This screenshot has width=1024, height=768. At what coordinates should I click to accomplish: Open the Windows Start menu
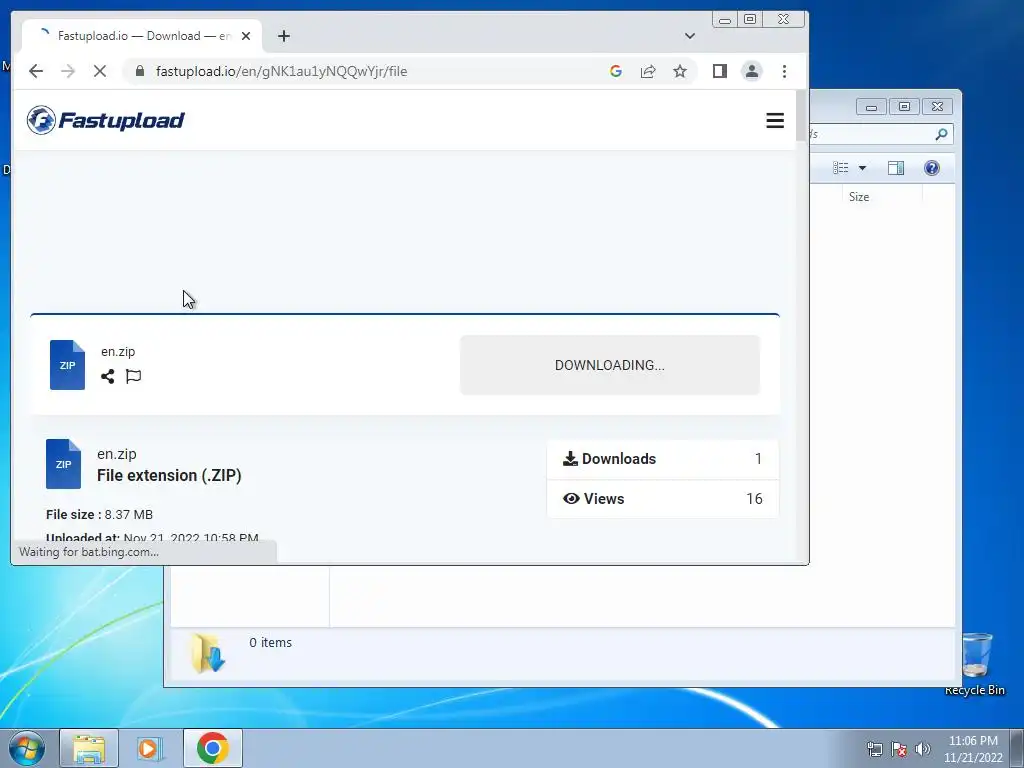click(x=27, y=748)
